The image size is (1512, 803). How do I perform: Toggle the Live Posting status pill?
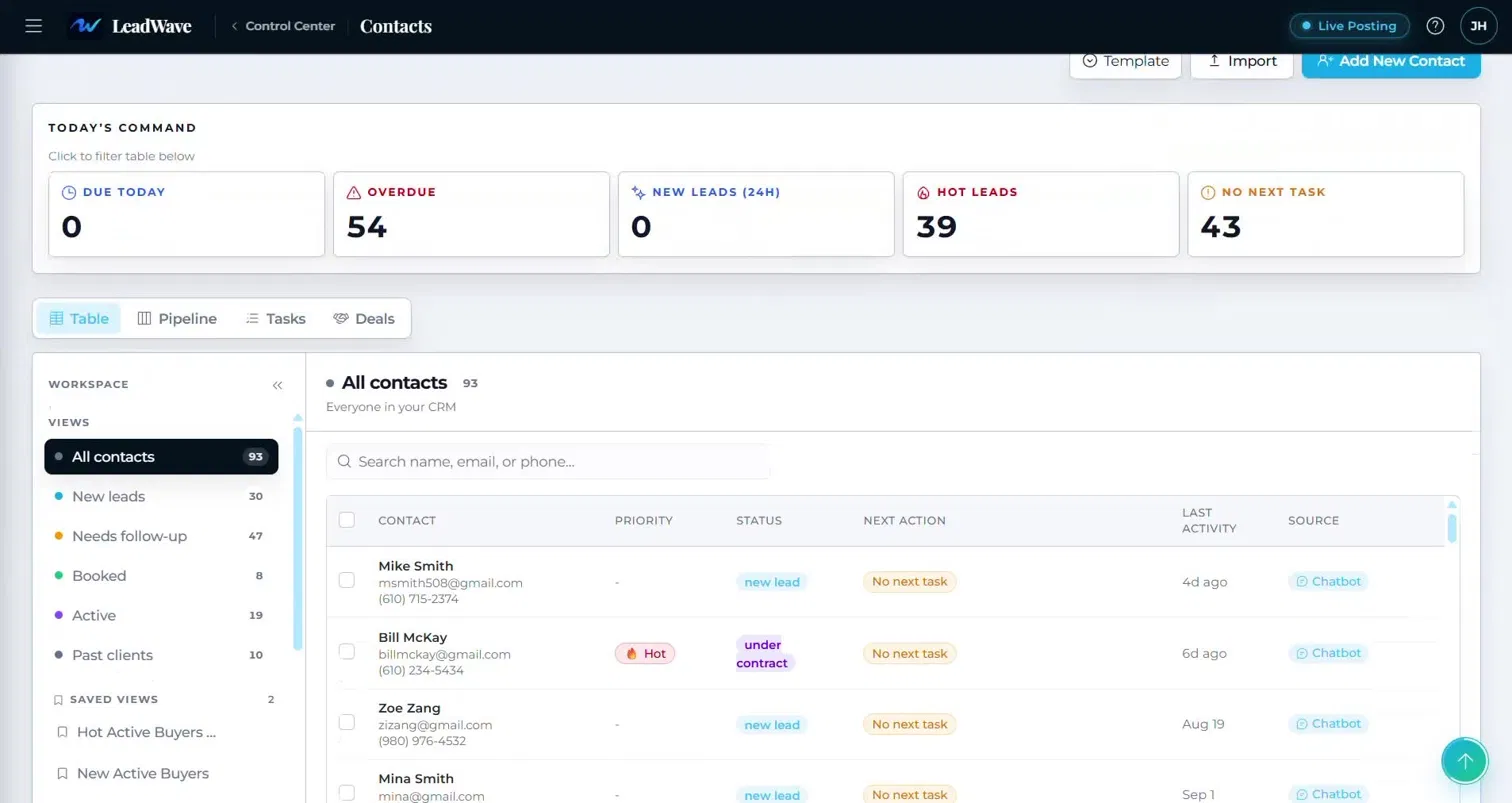click(x=1349, y=26)
